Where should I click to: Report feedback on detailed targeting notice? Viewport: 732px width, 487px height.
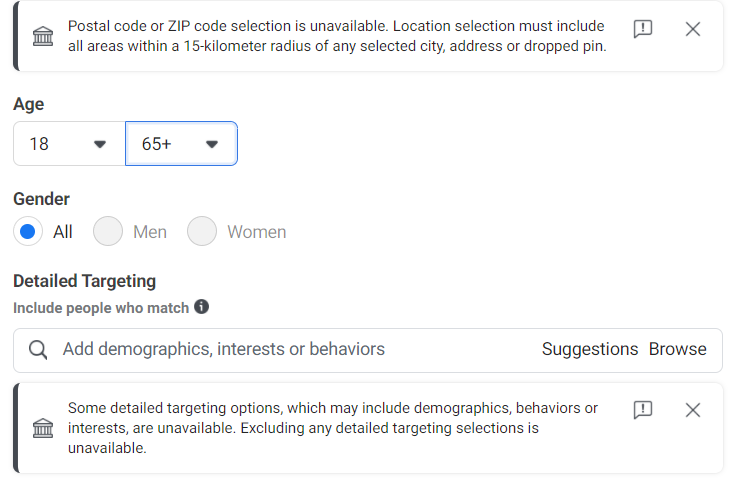[x=643, y=409]
